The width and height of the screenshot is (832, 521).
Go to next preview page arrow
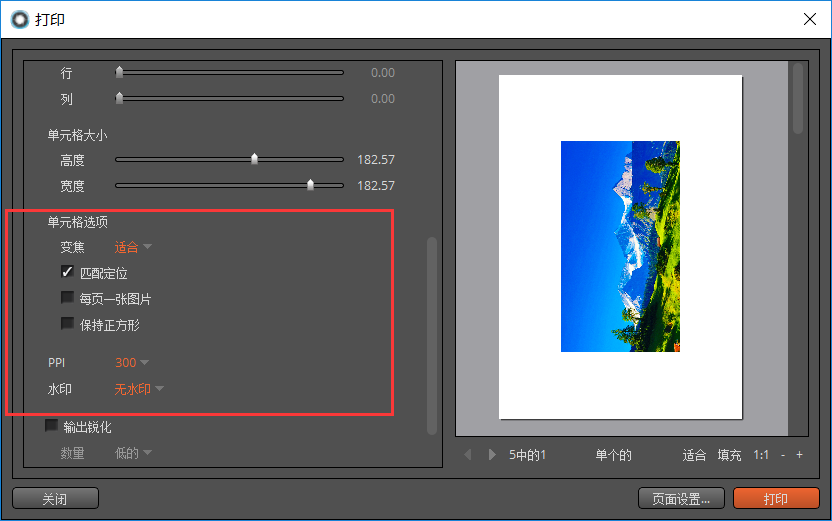coord(492,455)
